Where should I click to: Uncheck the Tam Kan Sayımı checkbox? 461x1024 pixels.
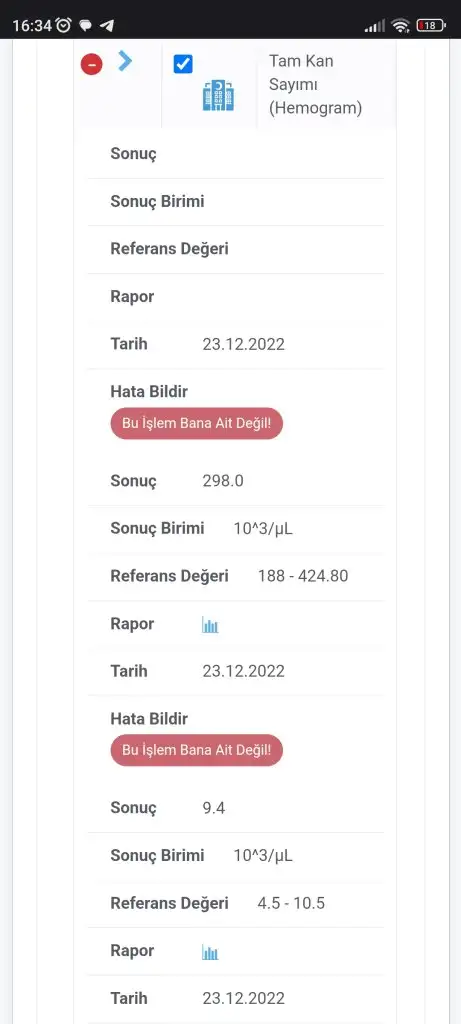tap(183, 64)
